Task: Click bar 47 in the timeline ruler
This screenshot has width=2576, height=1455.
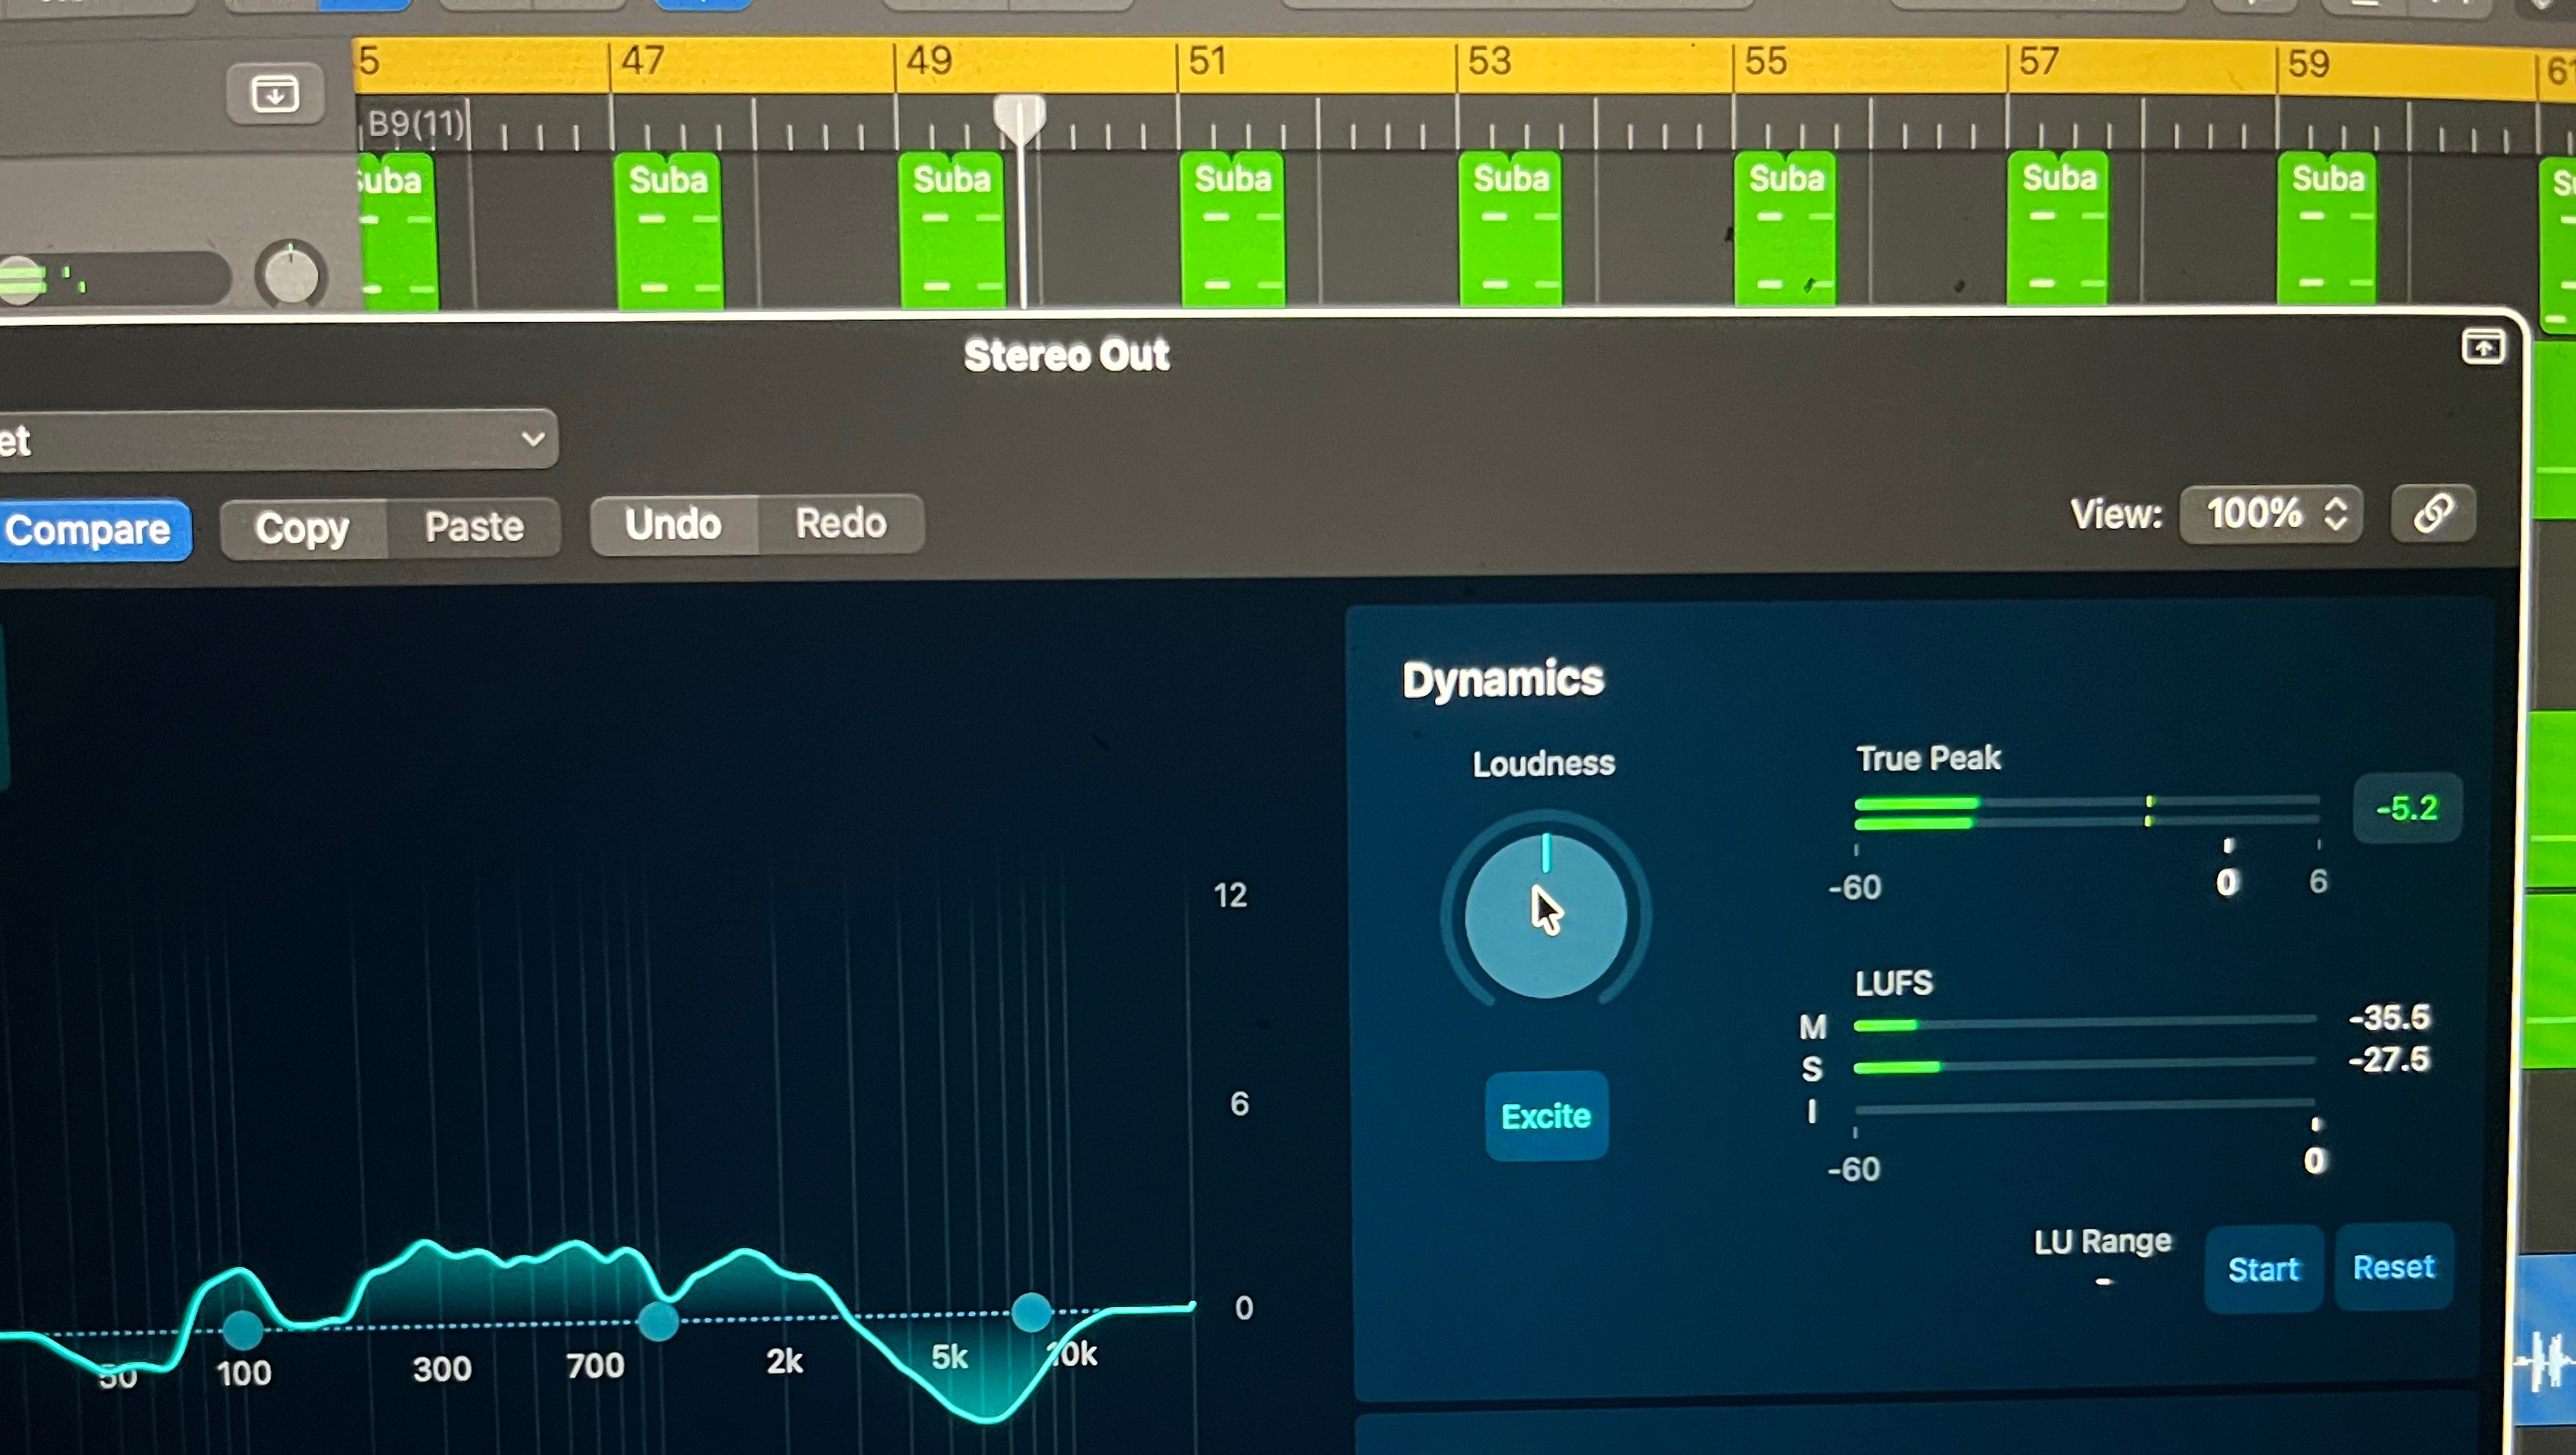Action: click(x=642, y=61)
